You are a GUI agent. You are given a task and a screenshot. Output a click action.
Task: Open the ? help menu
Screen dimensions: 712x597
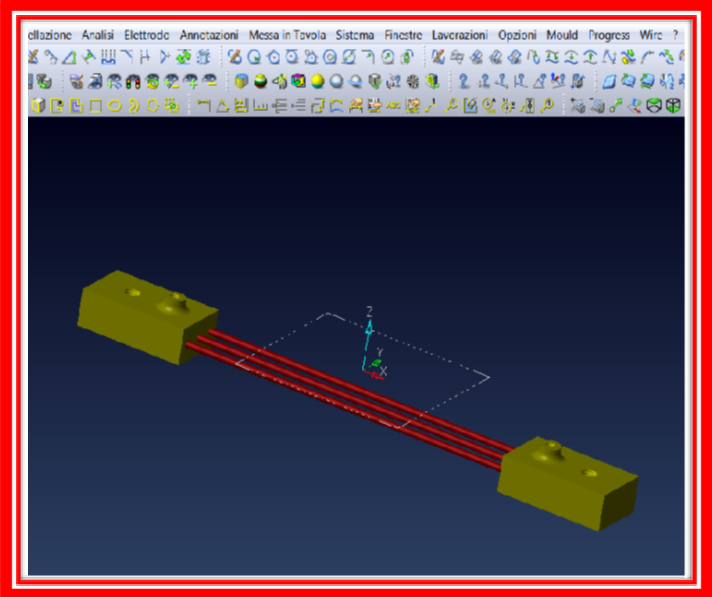click(675, 34)
